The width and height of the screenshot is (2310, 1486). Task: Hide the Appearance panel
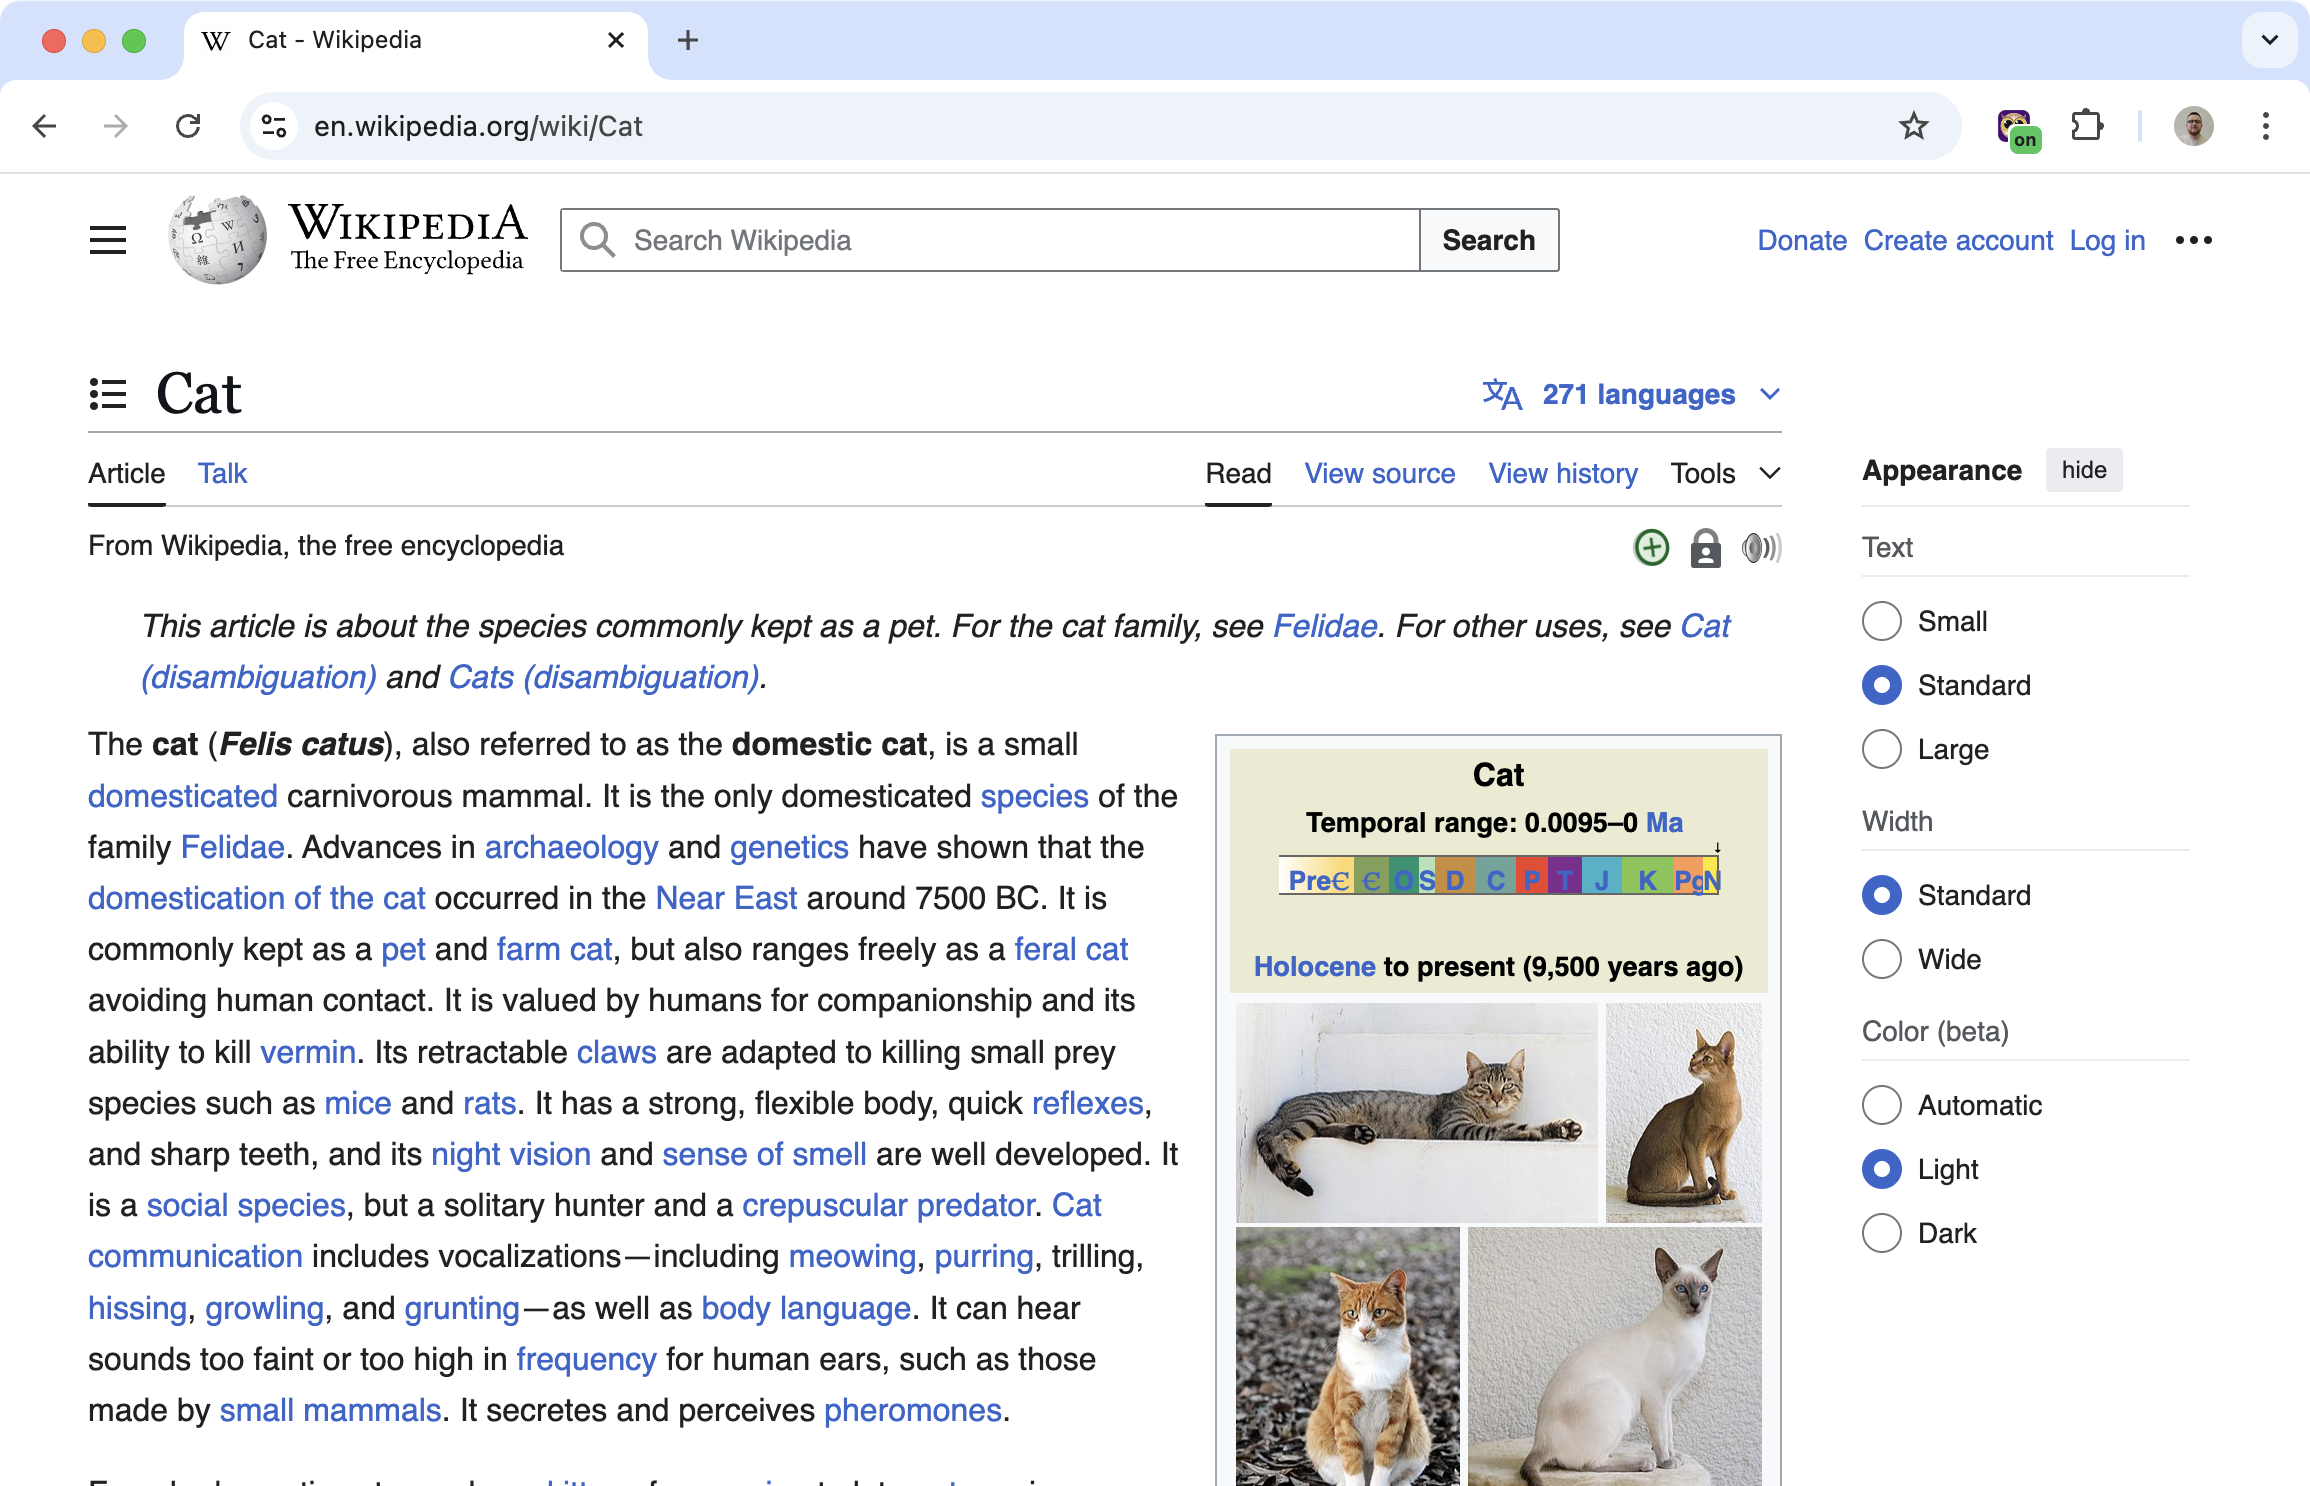(x=2083, y=470)
